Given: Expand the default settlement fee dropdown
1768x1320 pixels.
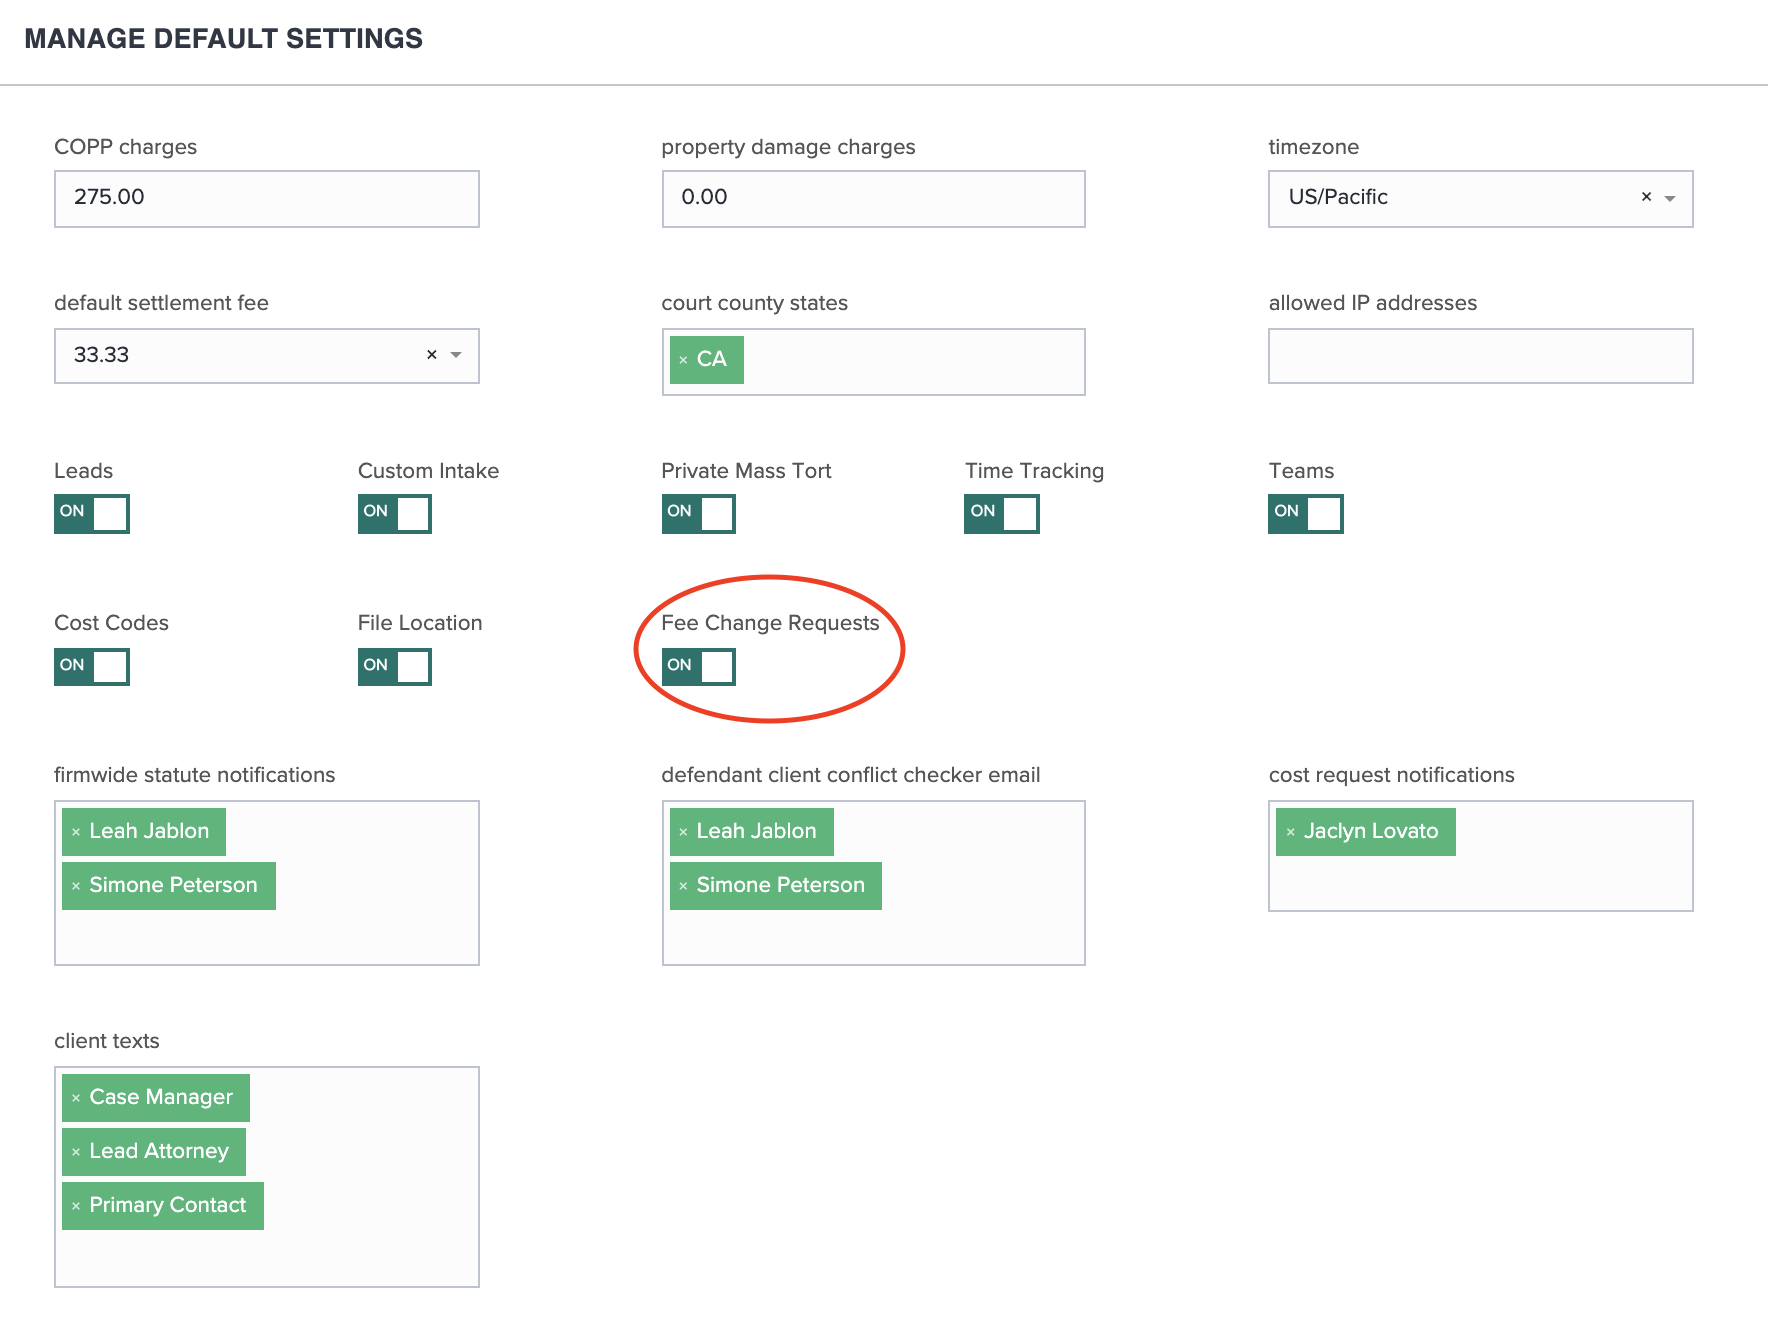Looking at the screenshot, I should pos(456,355).
